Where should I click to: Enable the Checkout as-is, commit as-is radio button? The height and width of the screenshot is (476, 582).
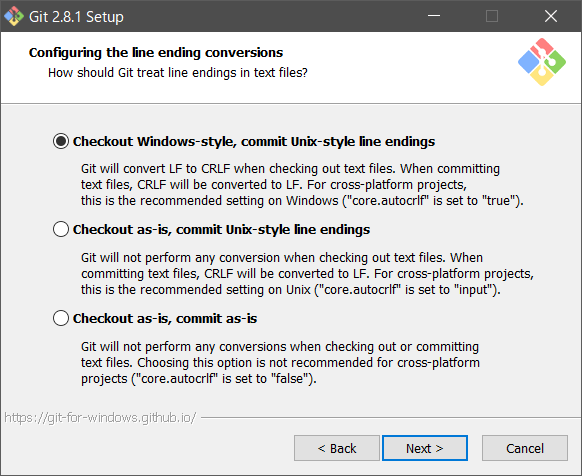[x=61, y=318]
